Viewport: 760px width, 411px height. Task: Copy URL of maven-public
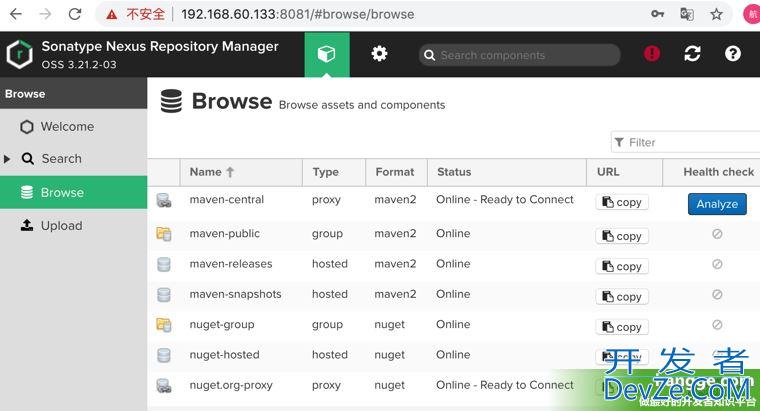point(622,236)
